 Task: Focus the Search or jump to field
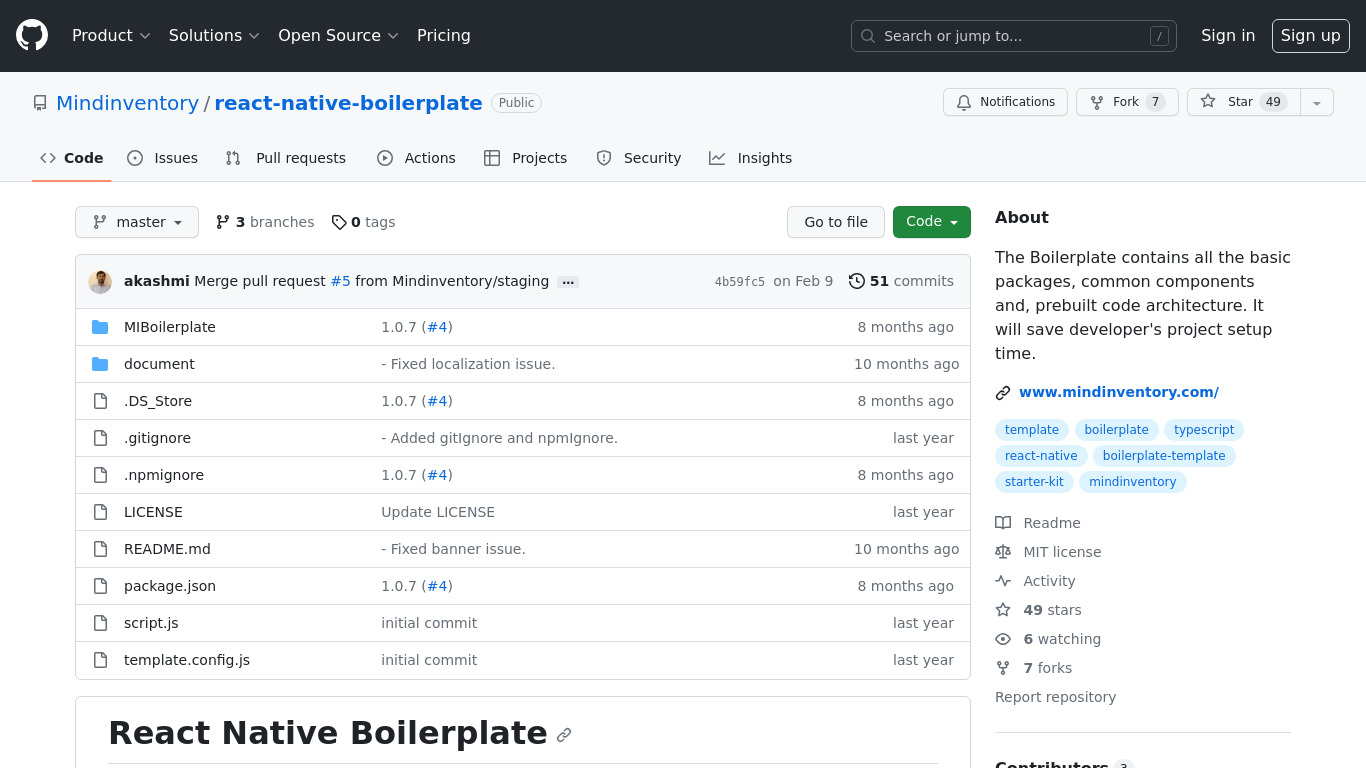(x=1013, y=36)
